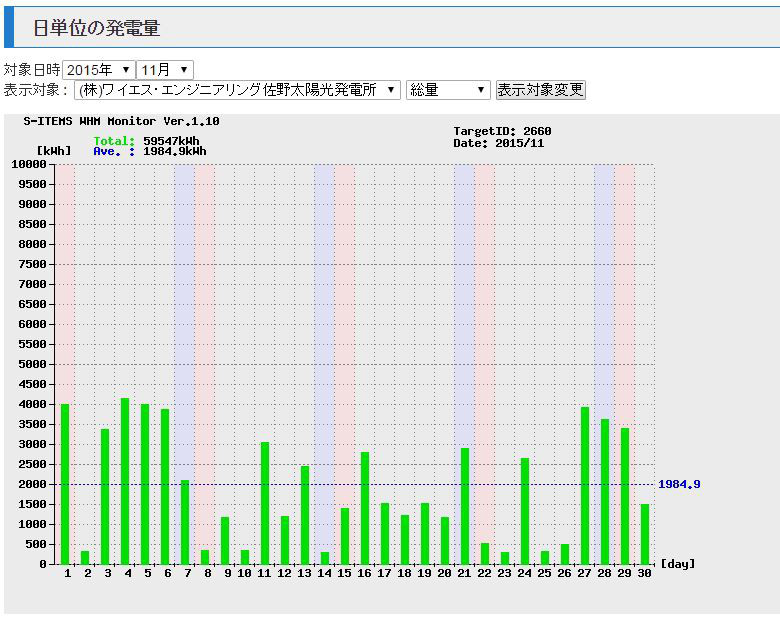Click the Date: 2015/11 text

click(x=499, y=143)
